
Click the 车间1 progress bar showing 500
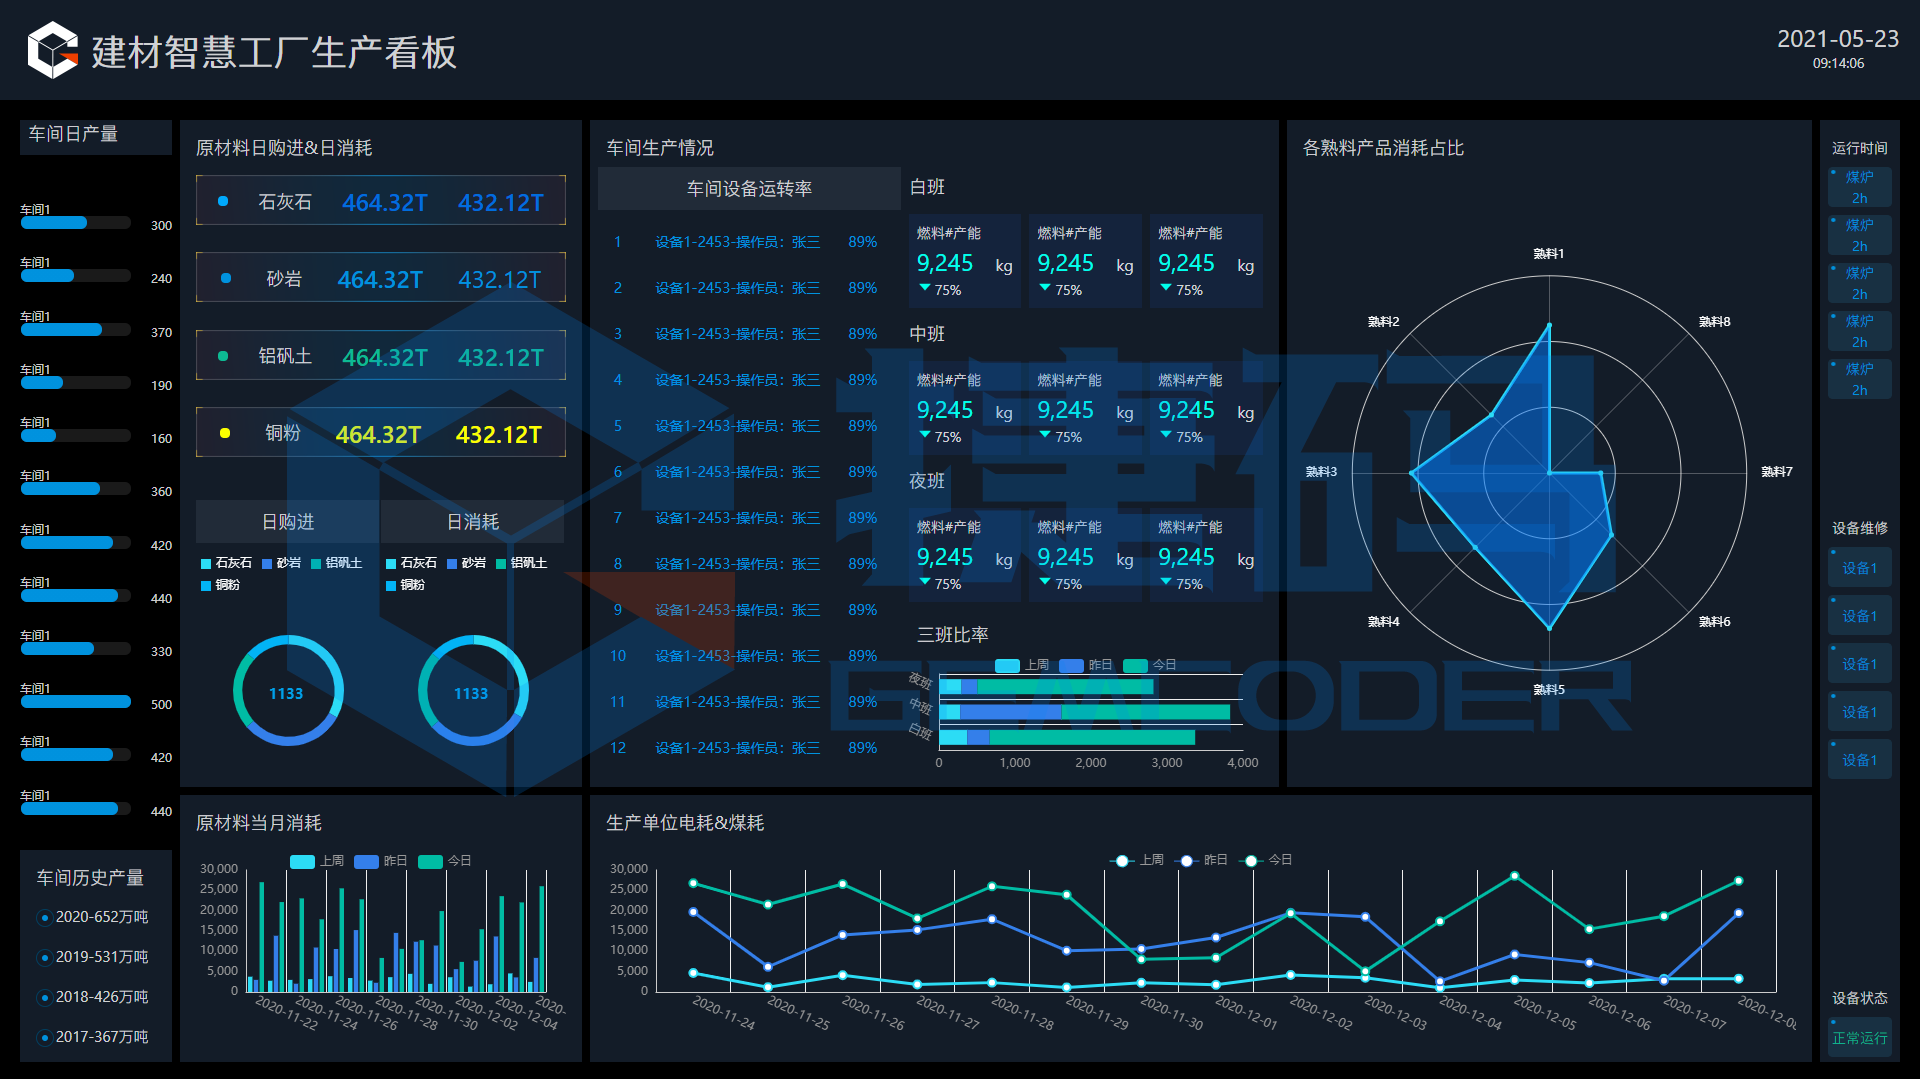coord(76,703)
